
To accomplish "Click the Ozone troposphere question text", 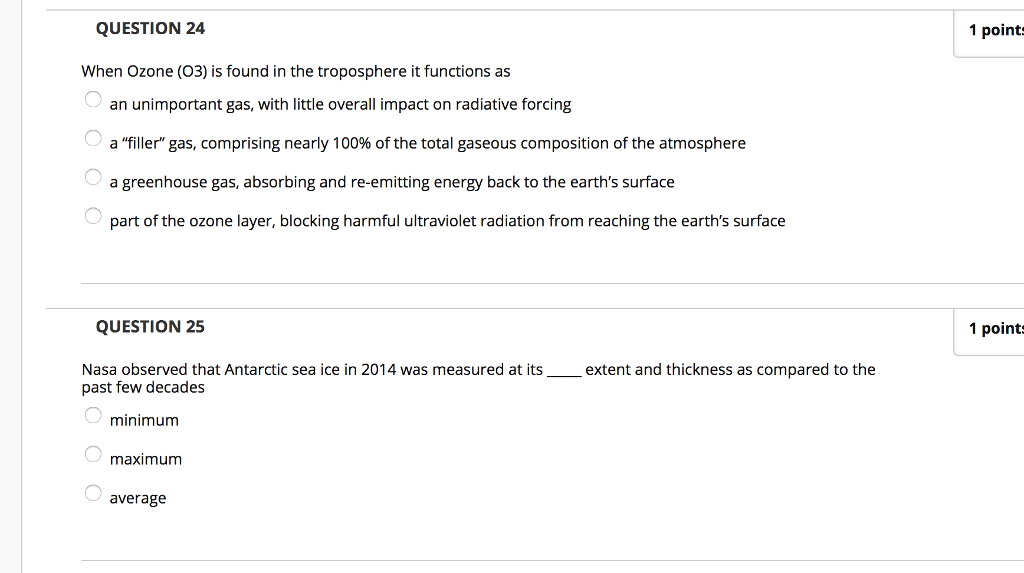I will [296, 71].
